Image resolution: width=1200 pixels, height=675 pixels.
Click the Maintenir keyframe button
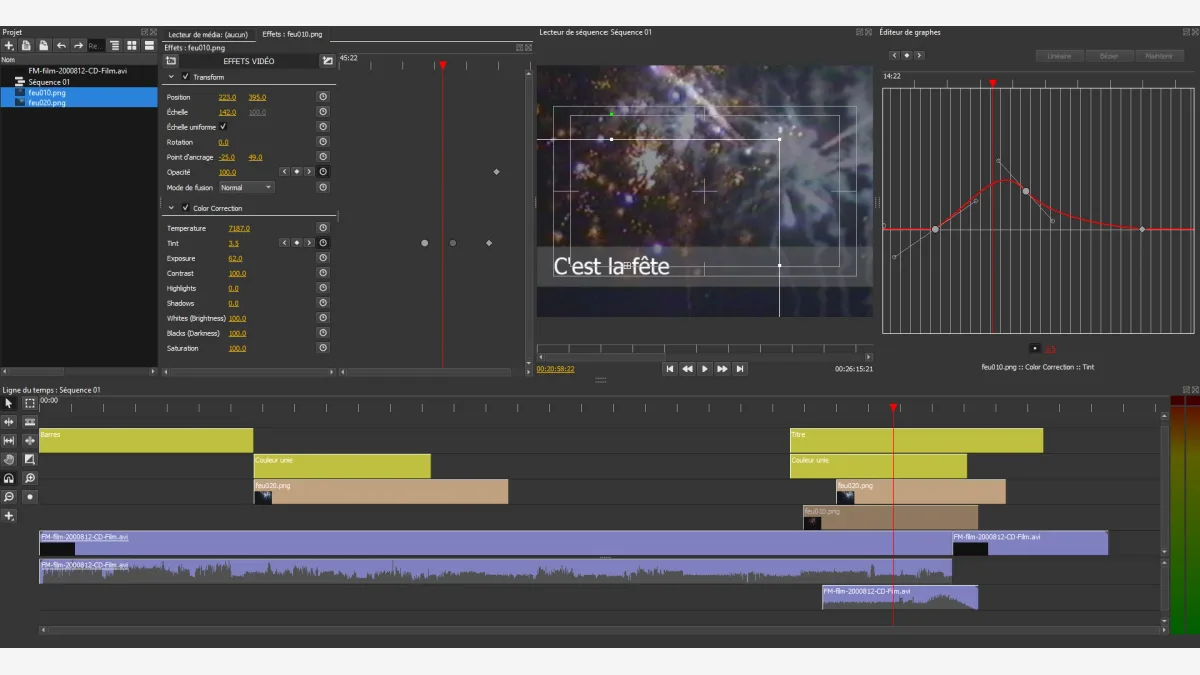point(1159,56)
